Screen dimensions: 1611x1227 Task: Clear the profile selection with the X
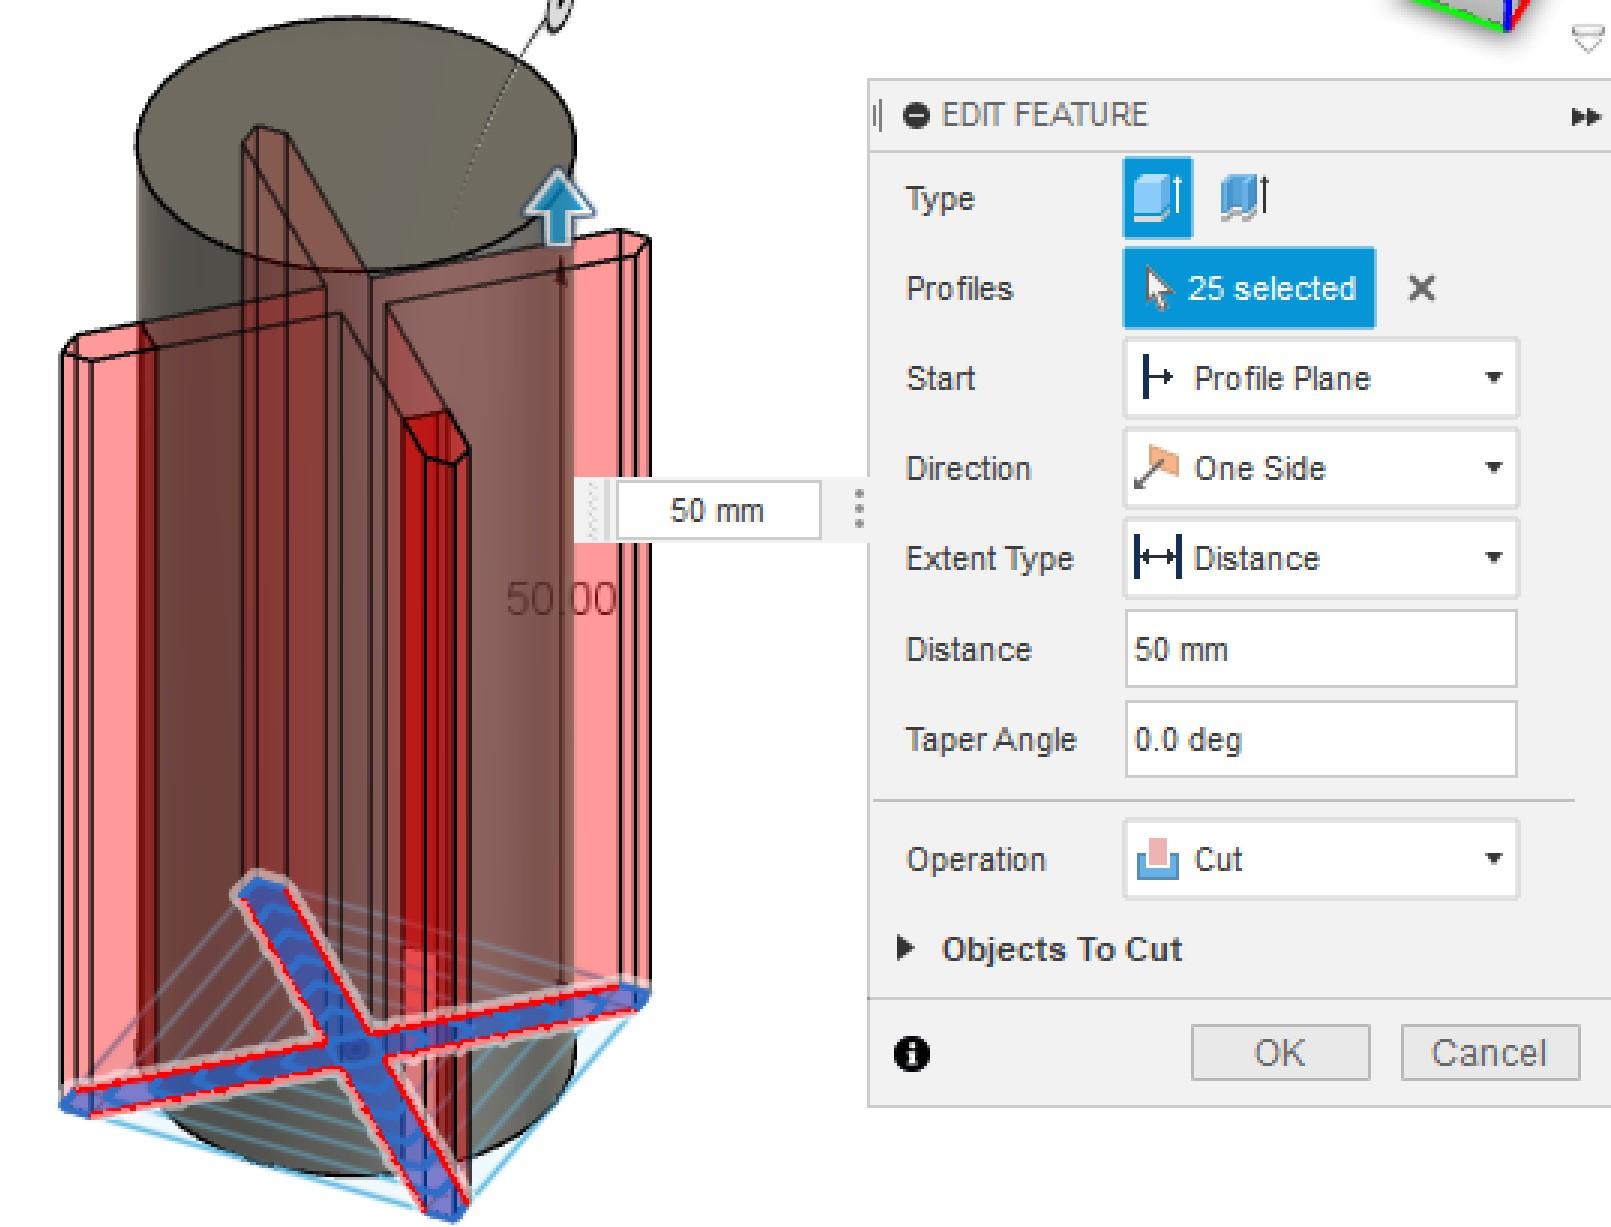pyautogui.click(x=1421, y=289)
